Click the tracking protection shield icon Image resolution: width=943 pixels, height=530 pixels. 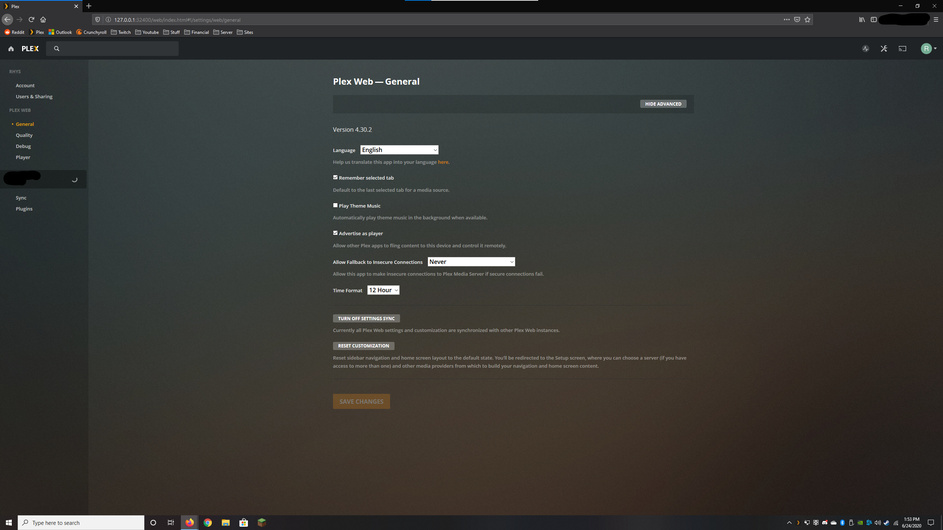point(98,20)
